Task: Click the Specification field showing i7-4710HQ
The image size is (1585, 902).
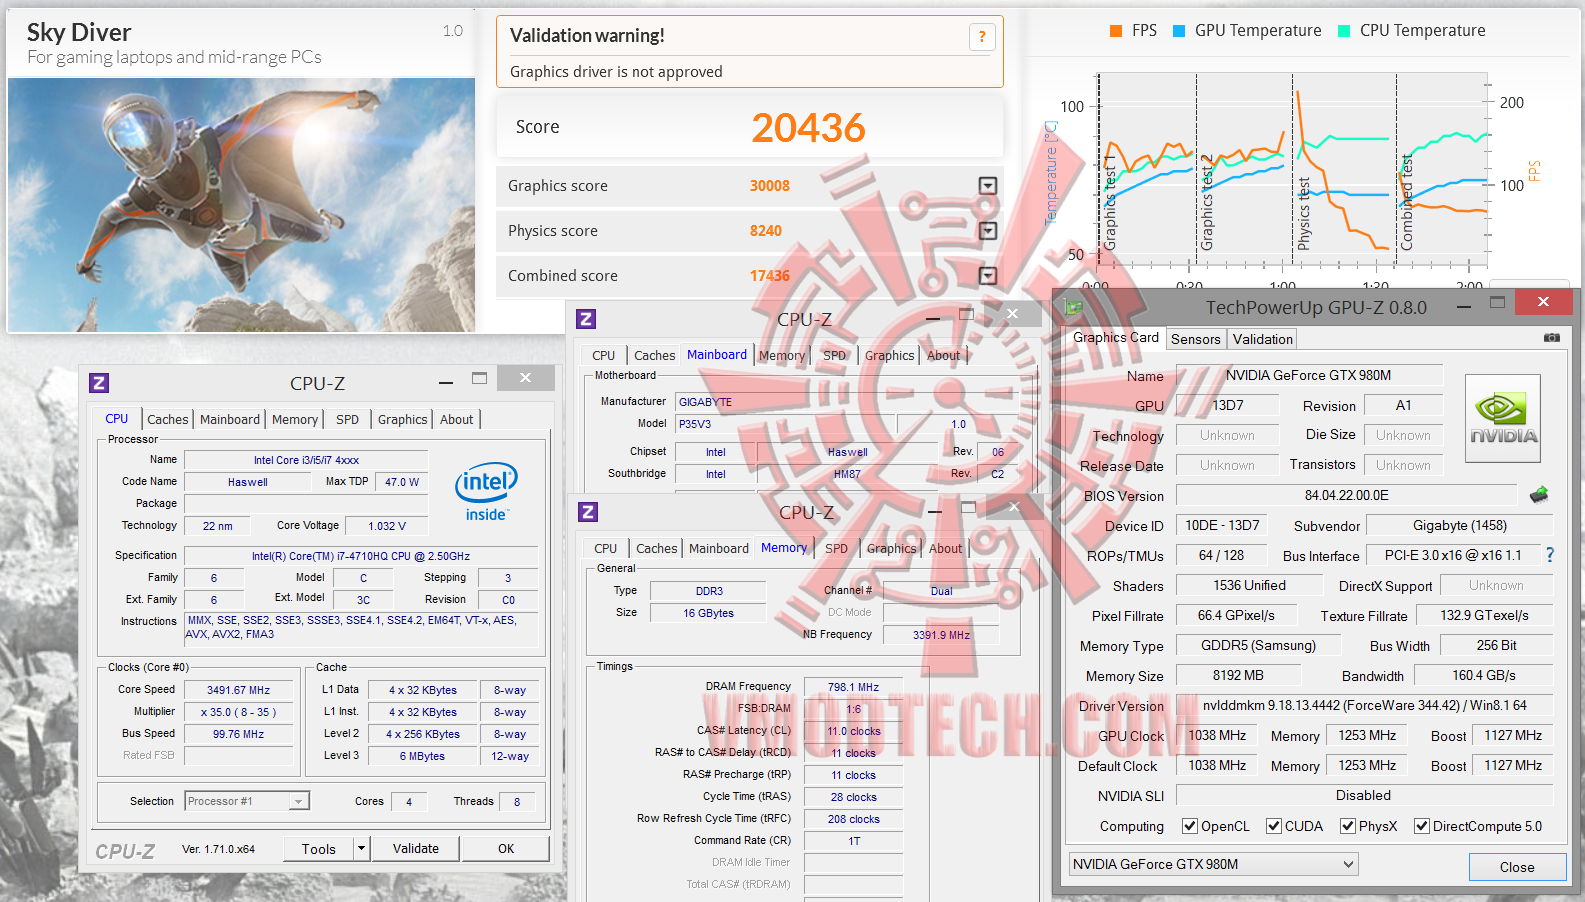Action: click(361, 556)
